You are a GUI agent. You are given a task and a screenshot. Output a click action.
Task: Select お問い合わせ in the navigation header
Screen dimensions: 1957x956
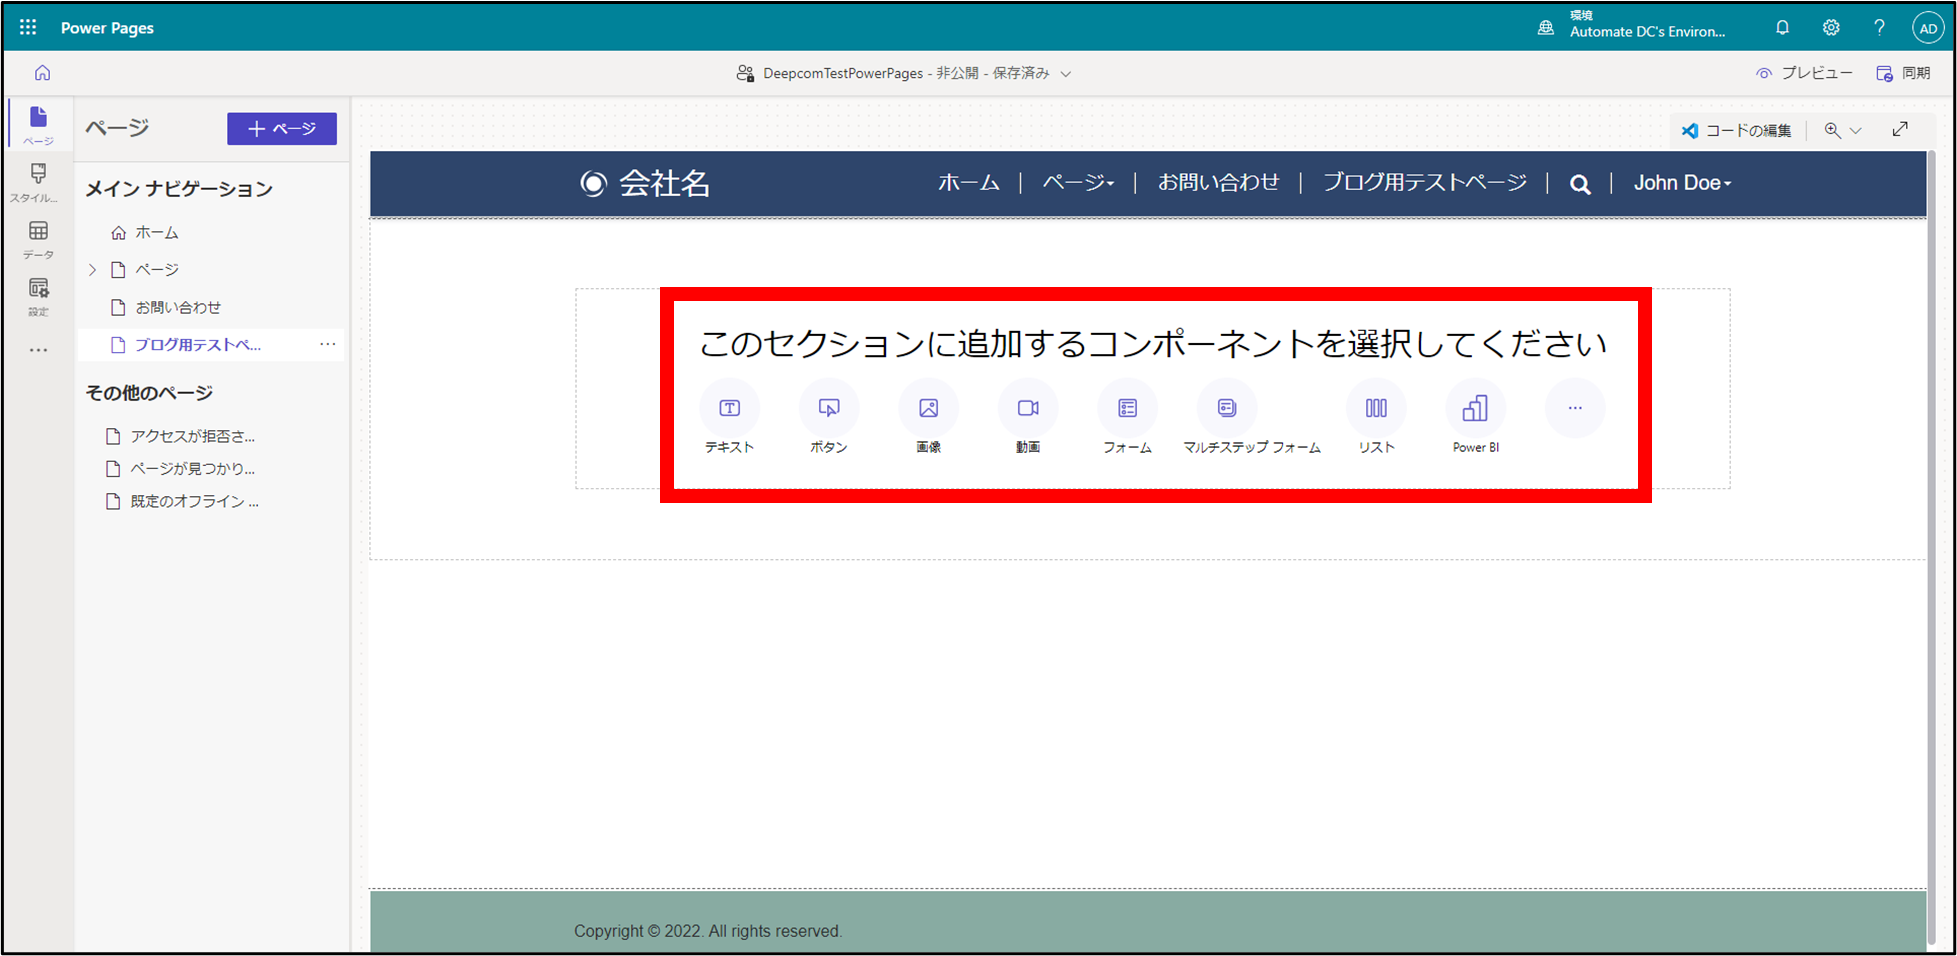1218,182
